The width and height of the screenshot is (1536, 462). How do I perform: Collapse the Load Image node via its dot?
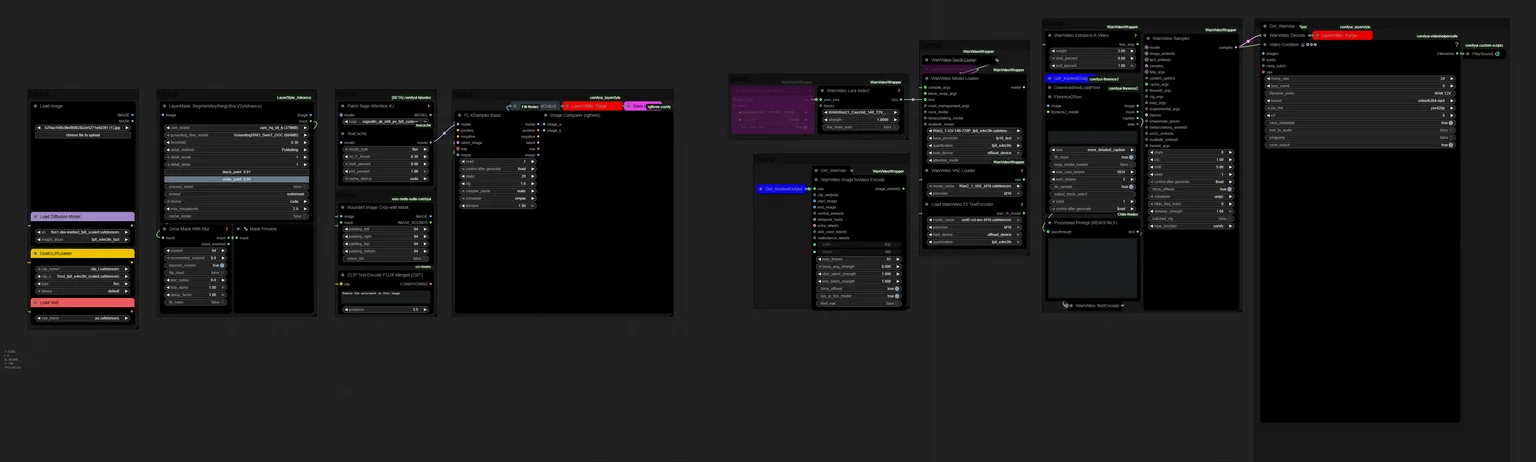tap(34, 106)
